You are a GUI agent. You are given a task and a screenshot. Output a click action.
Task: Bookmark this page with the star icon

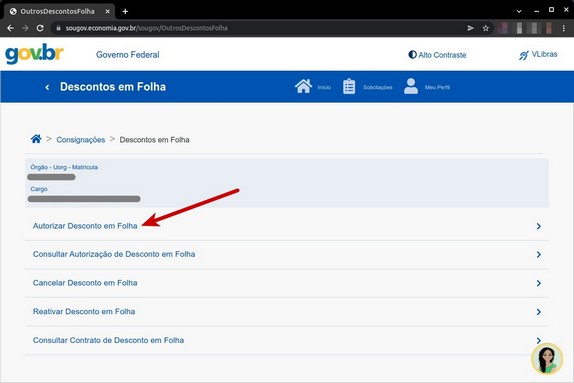(x=485, y=28)
